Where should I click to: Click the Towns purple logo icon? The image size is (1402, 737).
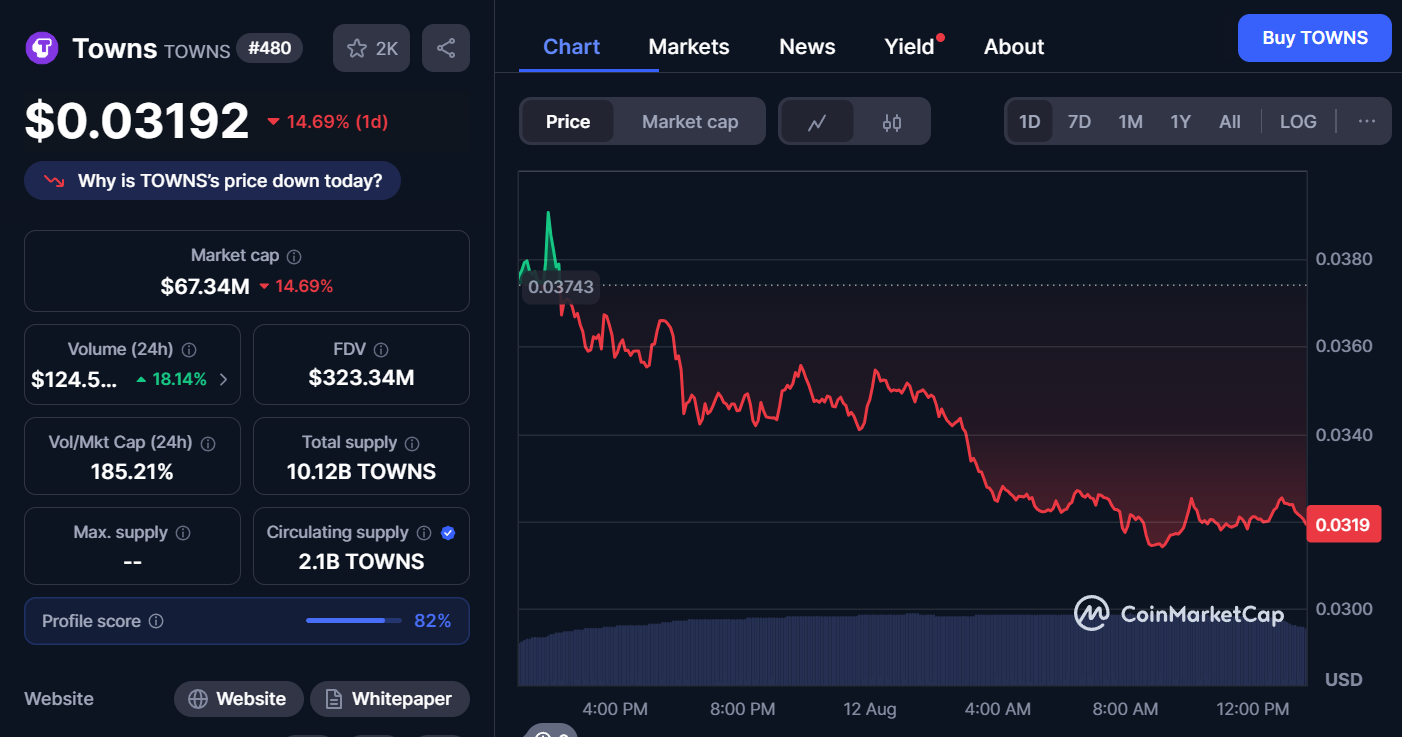pyautogui.click(x=42, y=48)
